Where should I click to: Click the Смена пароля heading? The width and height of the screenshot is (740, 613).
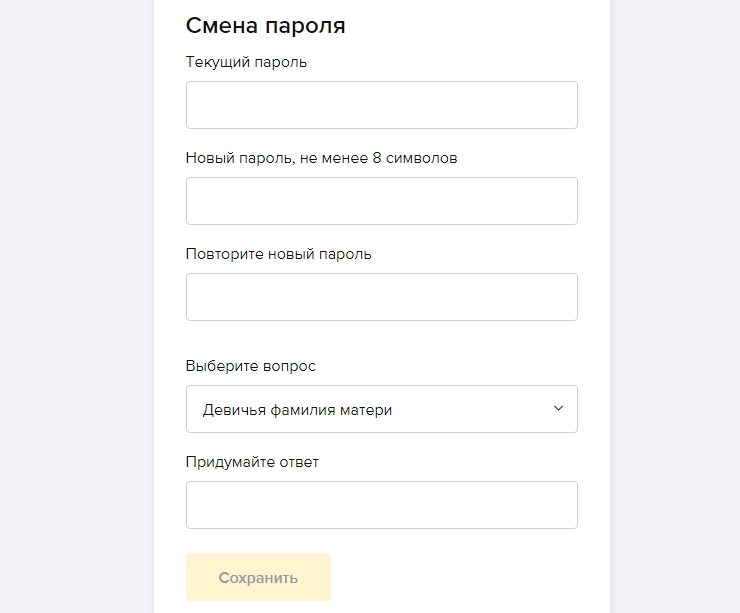pyautogui.click(x=265, y=26)
